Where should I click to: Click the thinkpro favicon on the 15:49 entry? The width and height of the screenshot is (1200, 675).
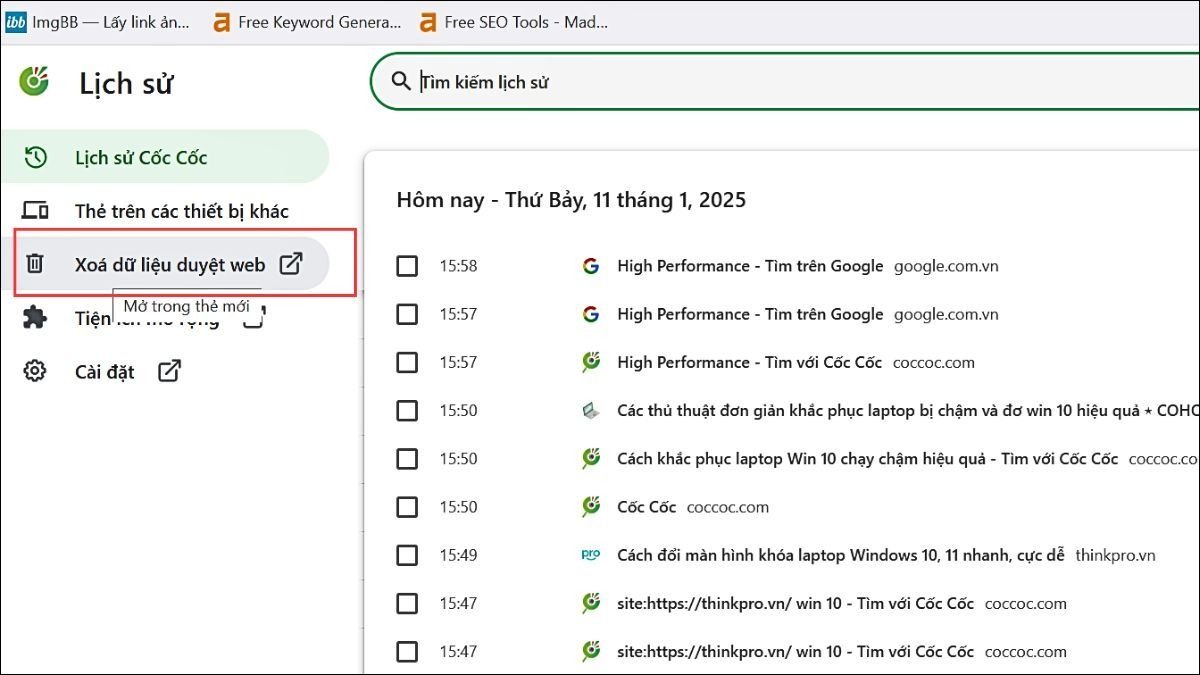pos(591,555)
